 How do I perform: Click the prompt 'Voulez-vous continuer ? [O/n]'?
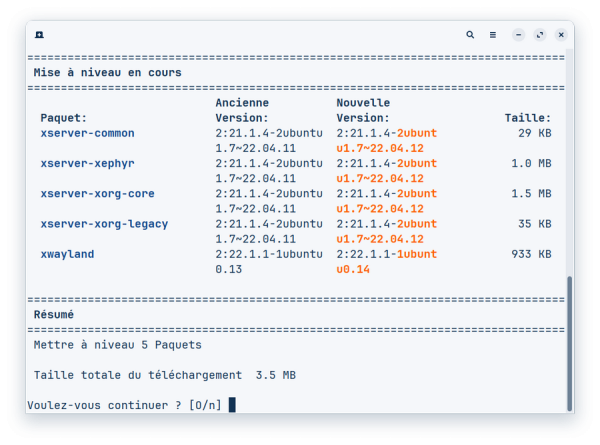coord(124,405)
